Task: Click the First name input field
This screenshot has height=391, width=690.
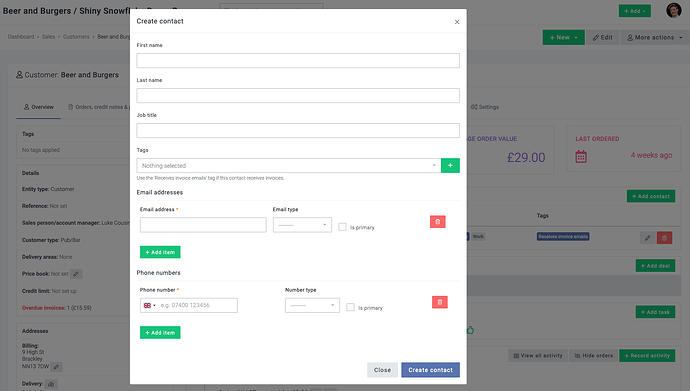Action: click(298, 61)
